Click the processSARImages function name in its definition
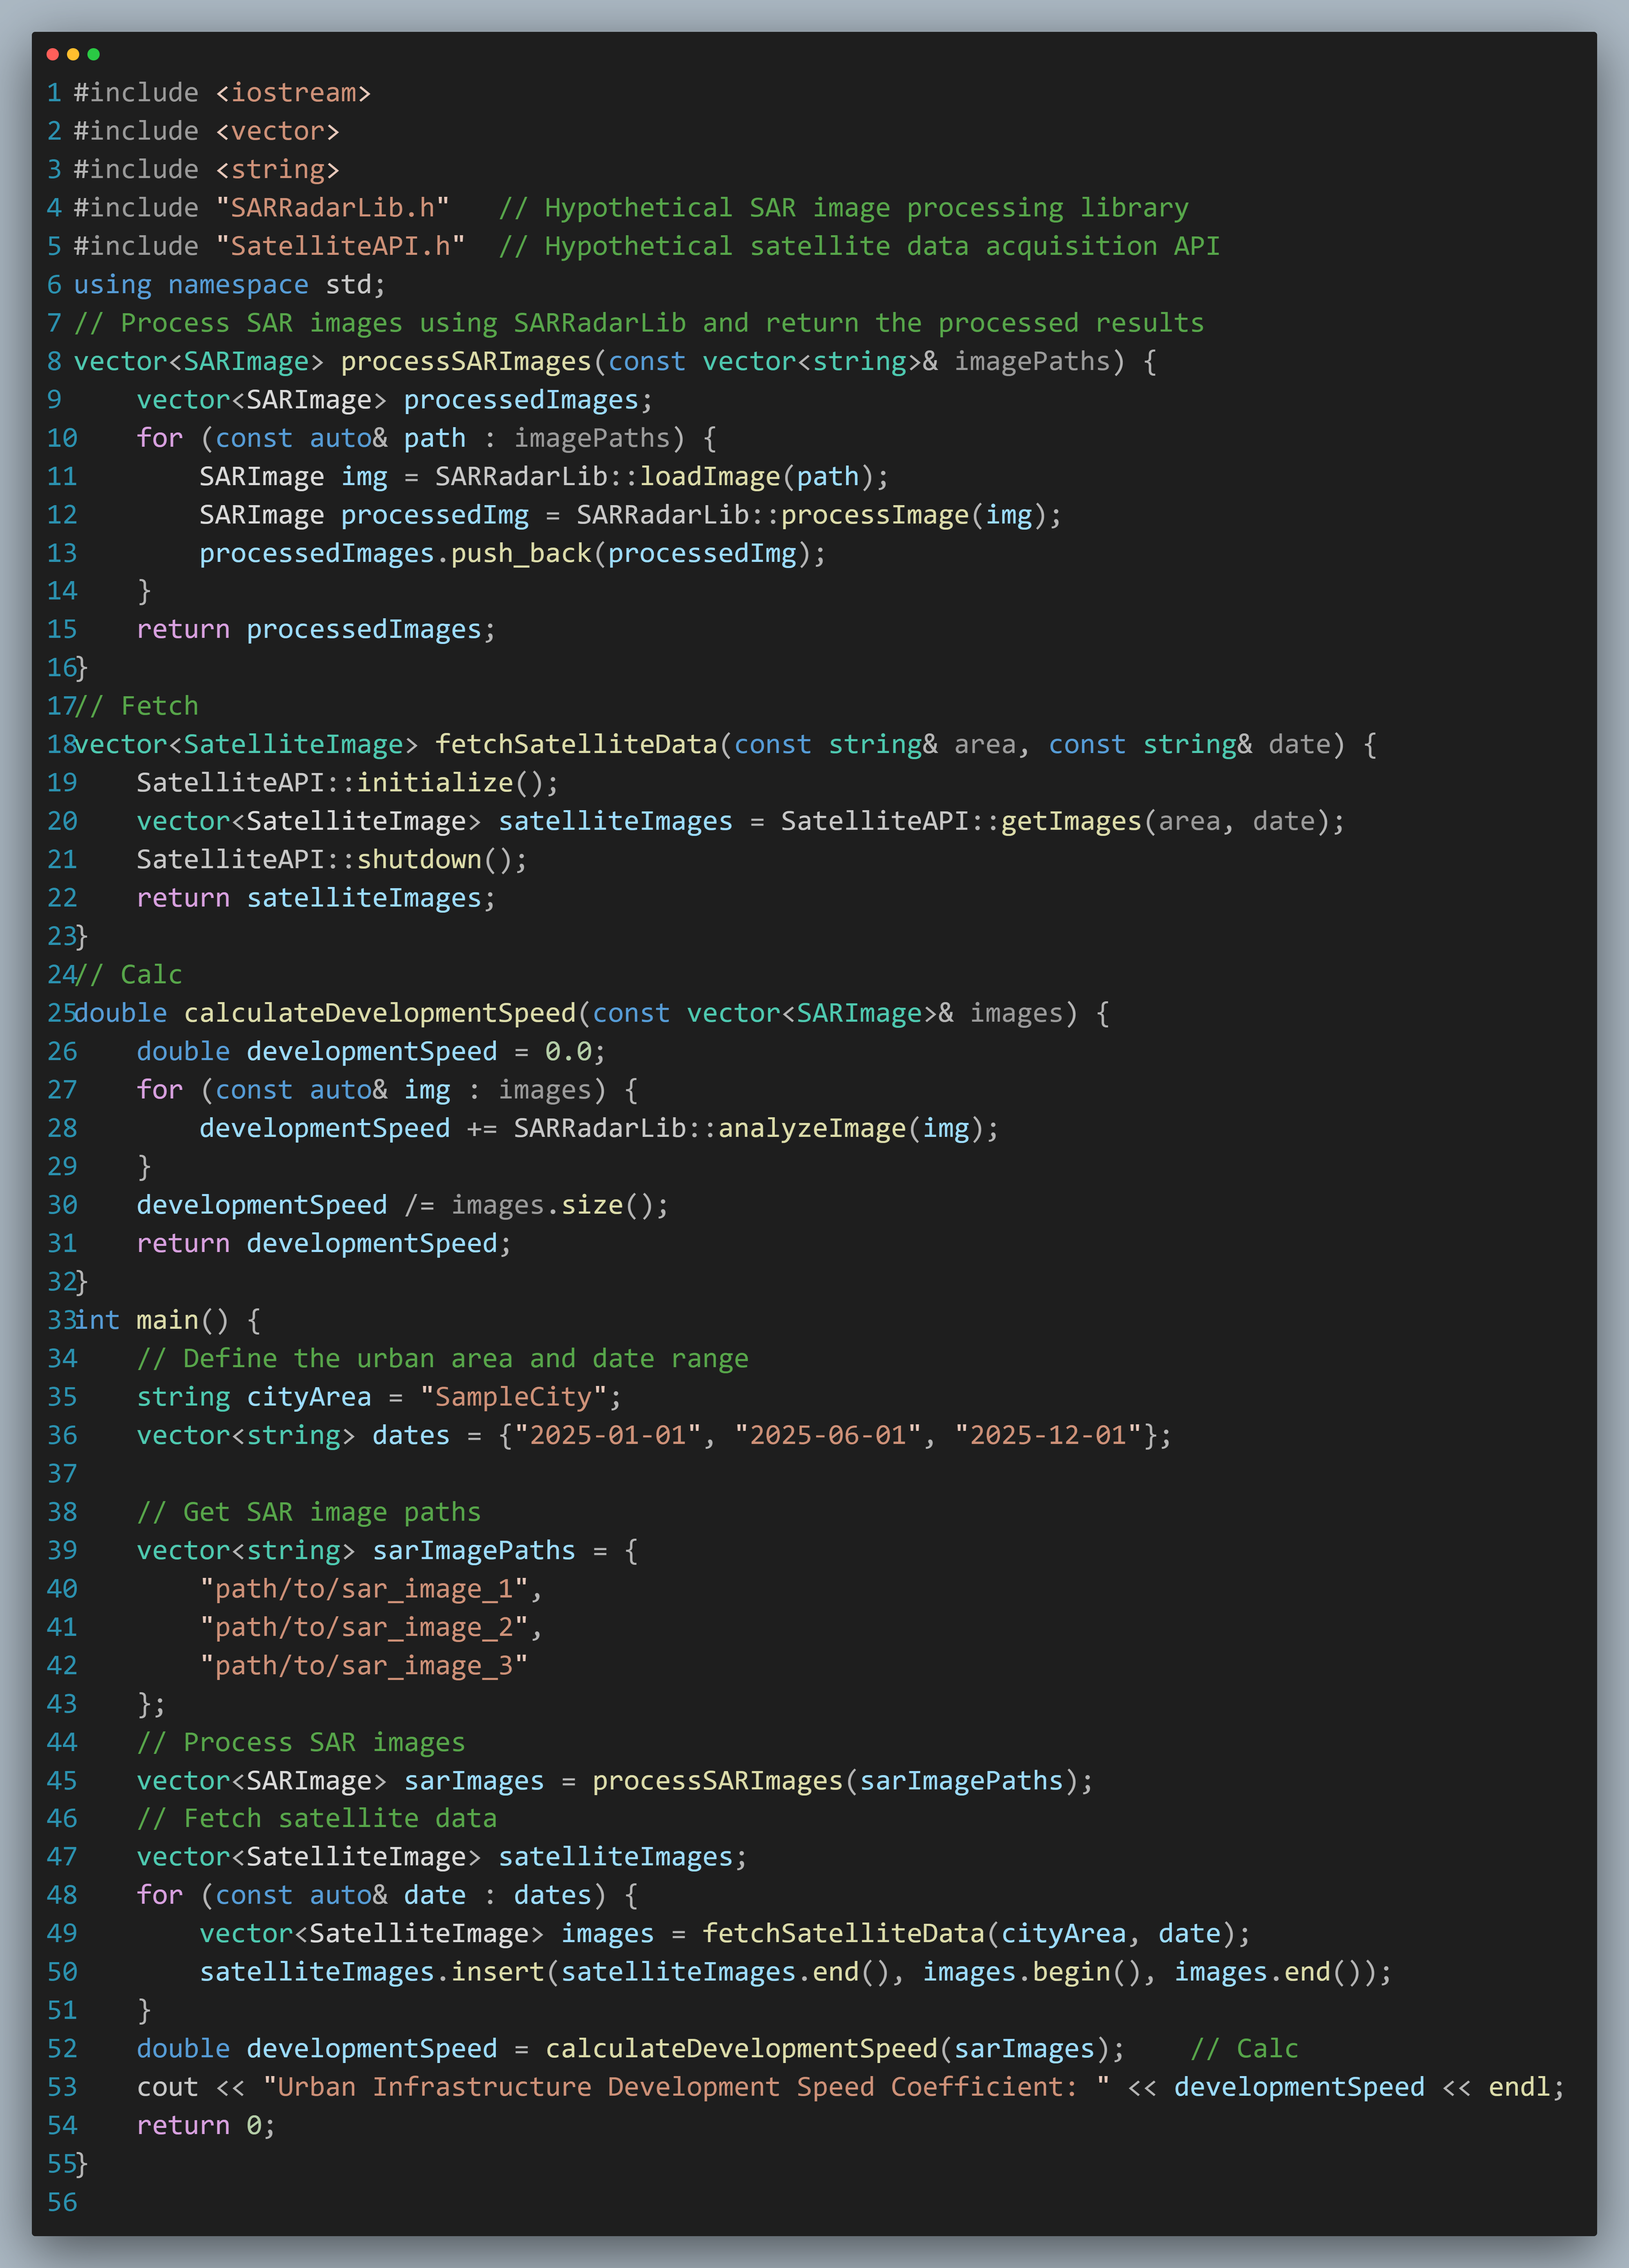Screen dimensions: 1629x2268 (466, 361)
